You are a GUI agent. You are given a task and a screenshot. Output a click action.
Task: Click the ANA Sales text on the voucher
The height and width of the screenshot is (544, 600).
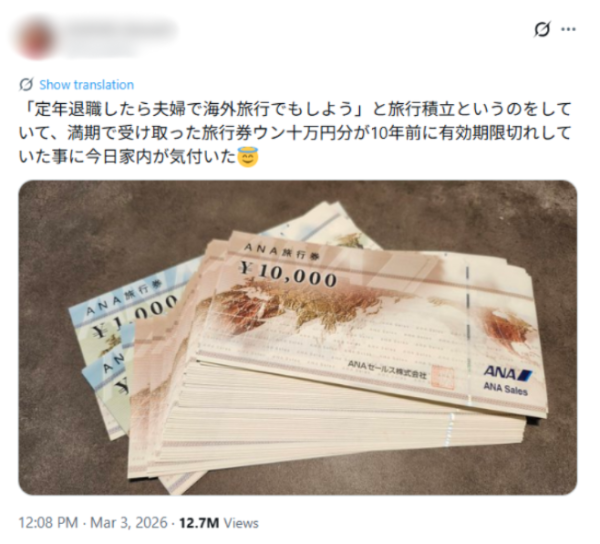(x=505, y=389)
